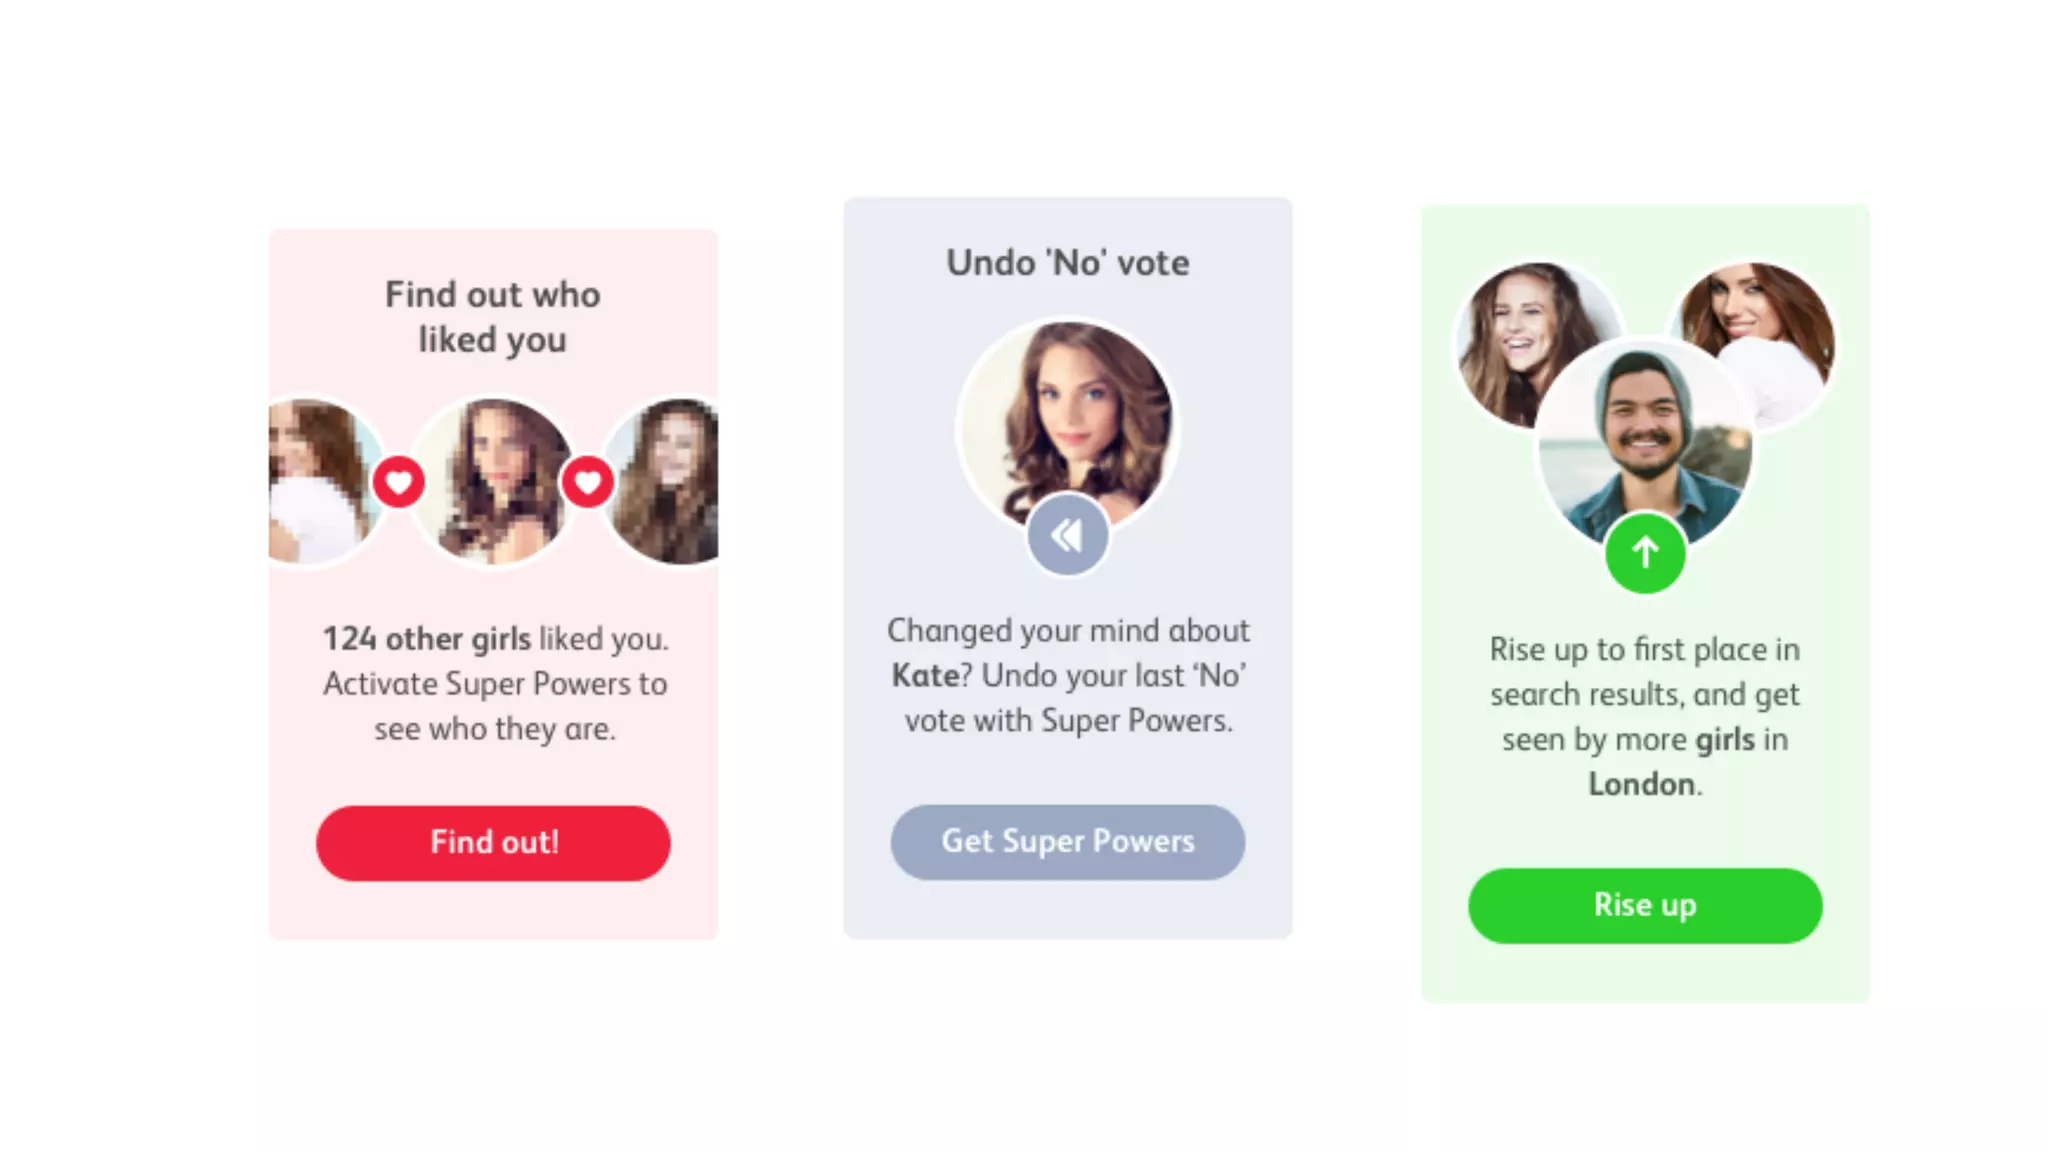The image size is (2048, 1152).
Task: Click the bold name 'Kate' in description
Action: [x=925, y=676]
